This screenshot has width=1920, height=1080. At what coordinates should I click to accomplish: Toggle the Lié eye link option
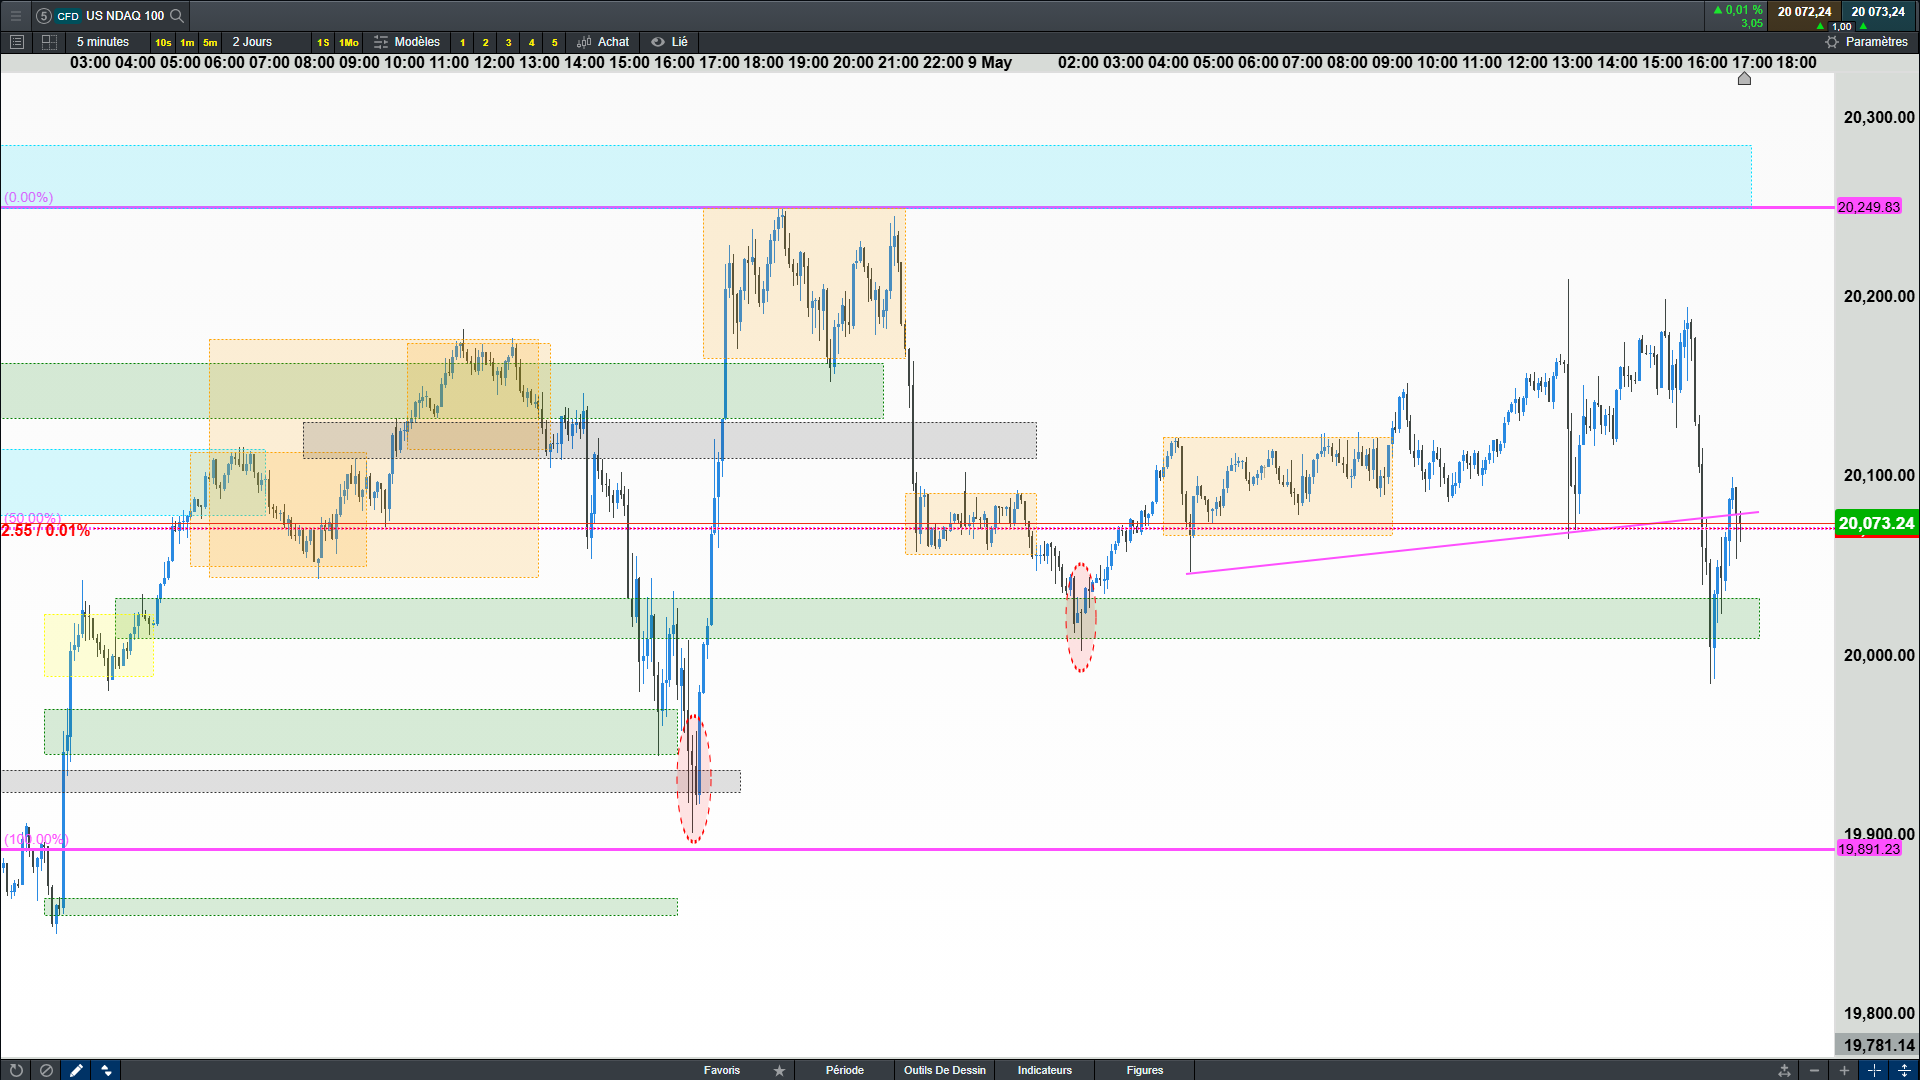(x=669, y=42)
